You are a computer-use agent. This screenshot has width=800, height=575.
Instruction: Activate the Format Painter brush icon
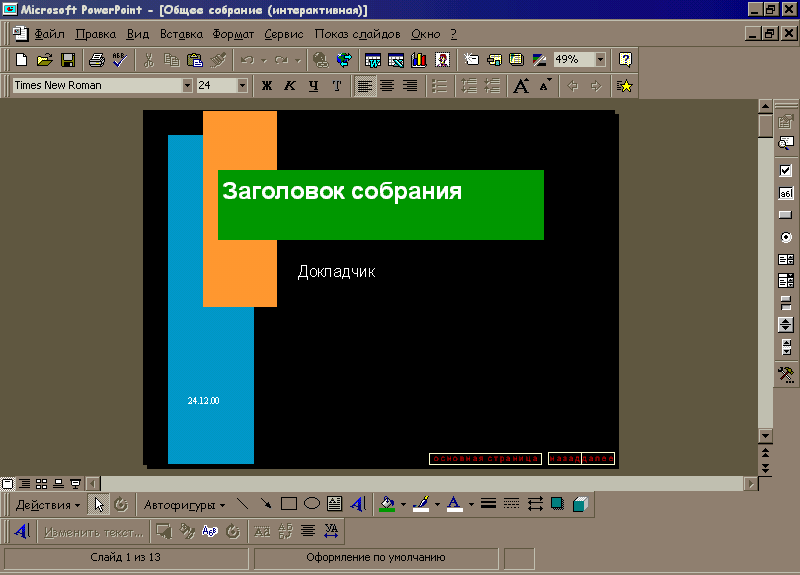(x=218, y=60)
